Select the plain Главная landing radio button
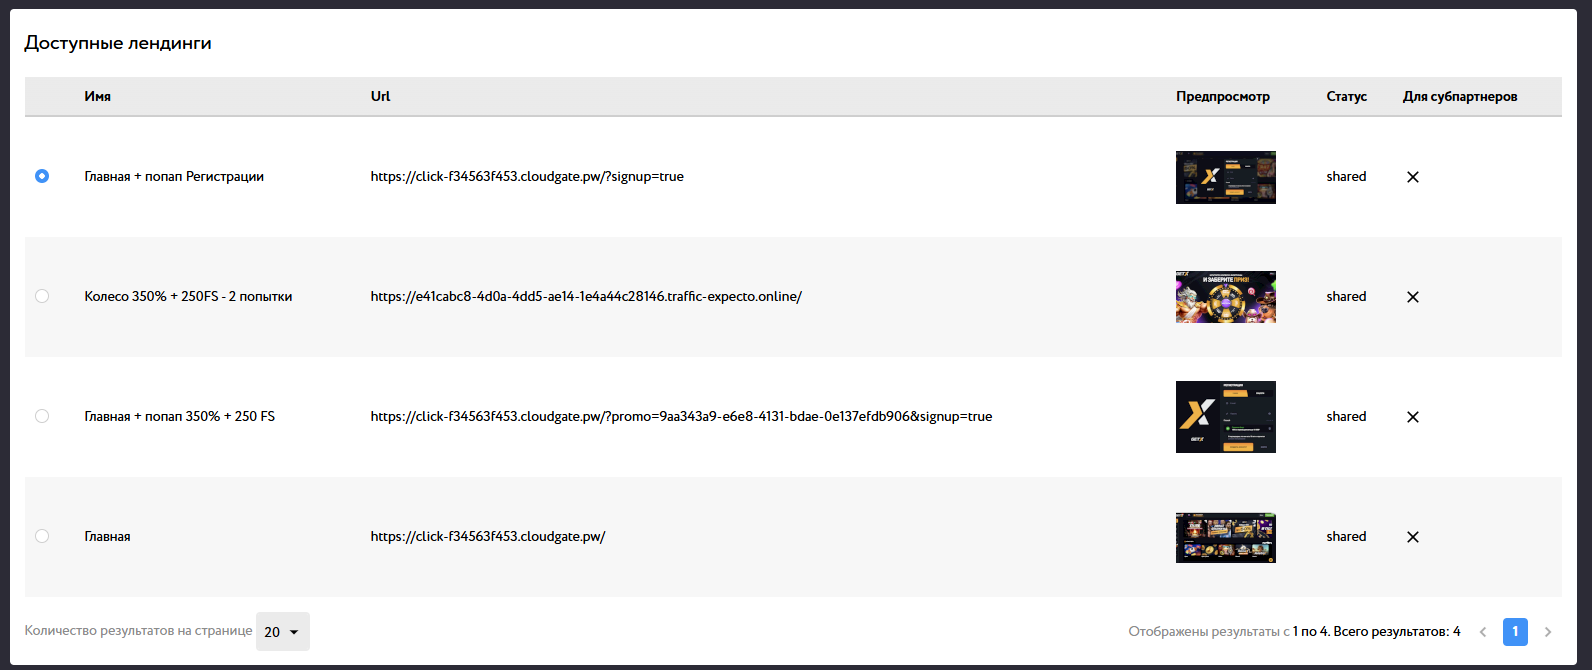This screenshot has height=670, width=1592. (42, 536)
